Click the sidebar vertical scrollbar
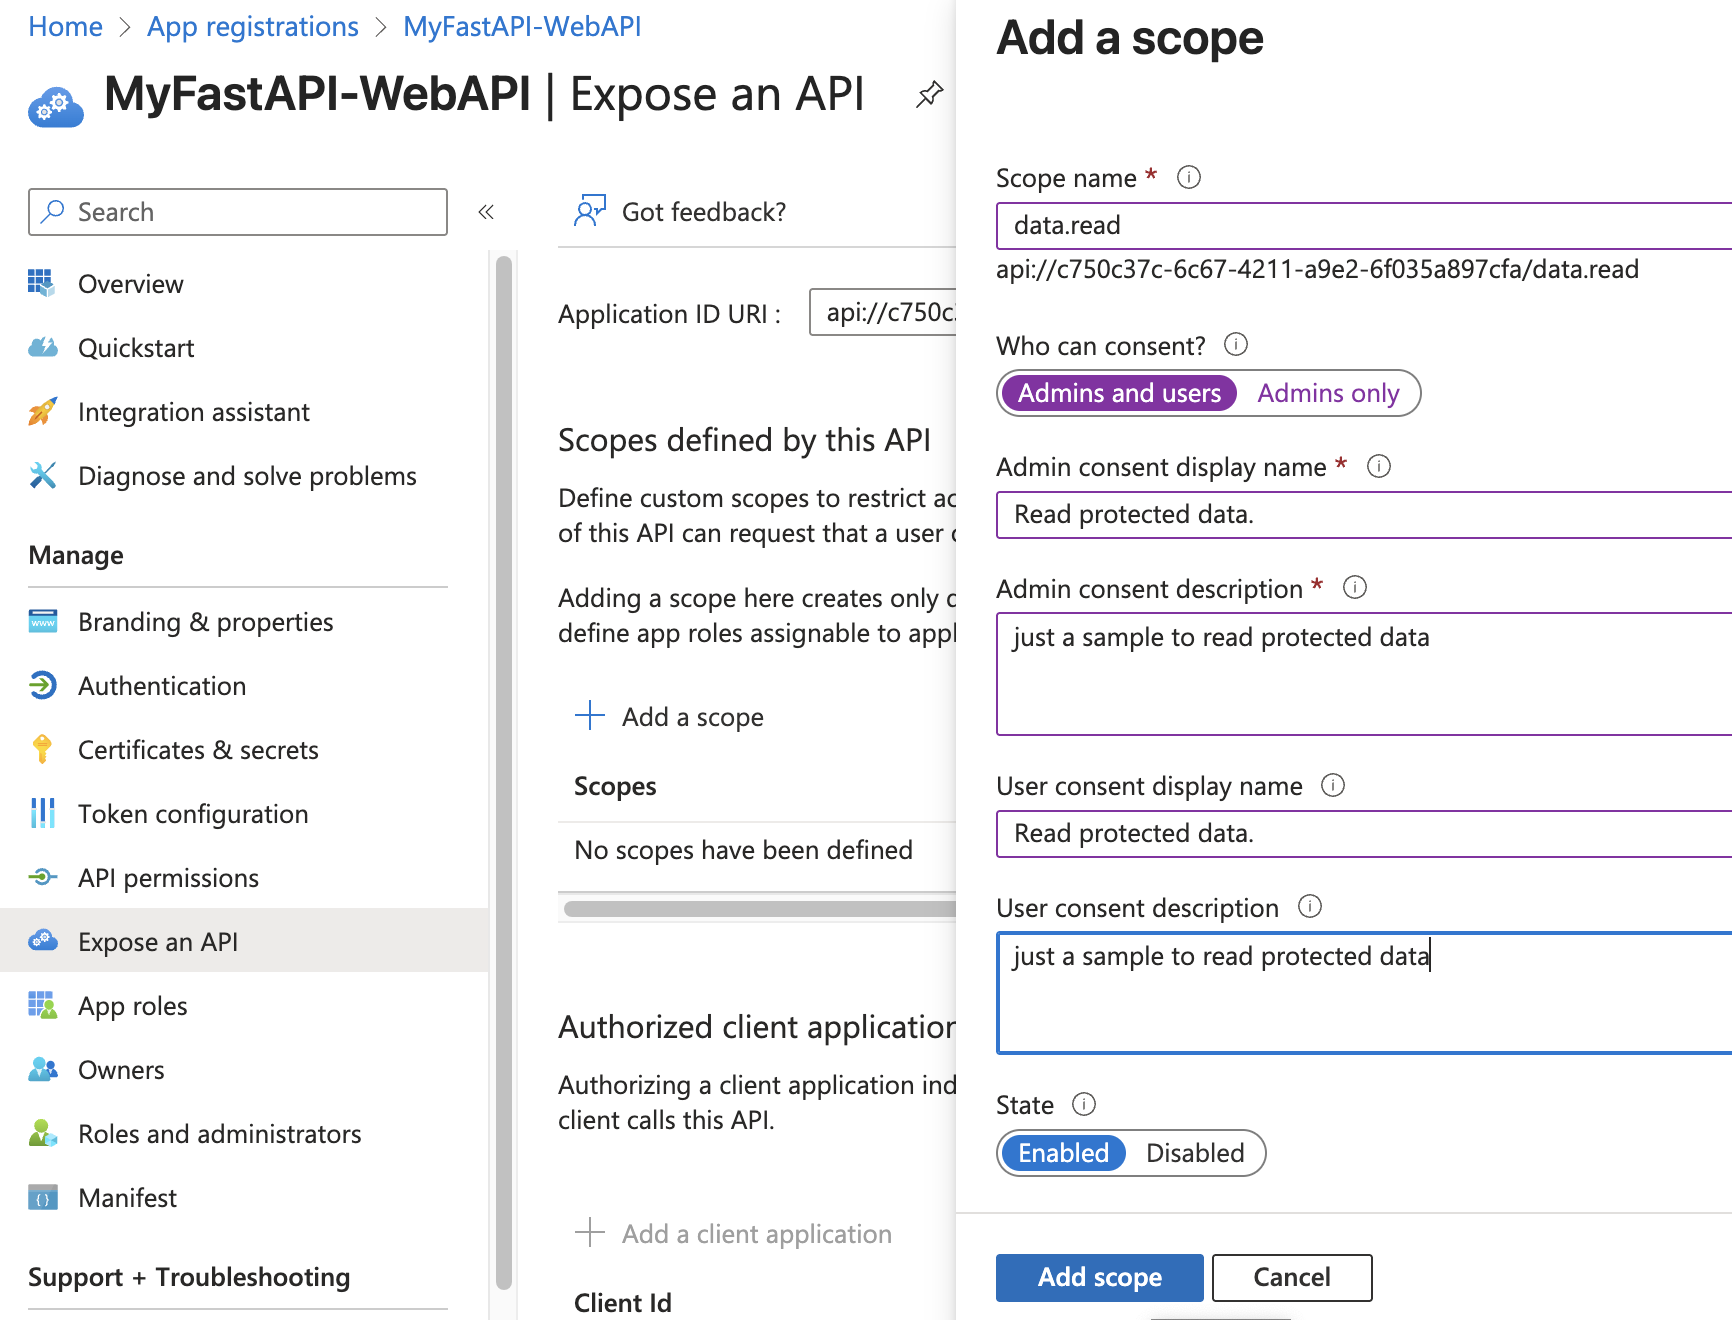Viewport: 1732px width, 1320px height. pos(503,770)
